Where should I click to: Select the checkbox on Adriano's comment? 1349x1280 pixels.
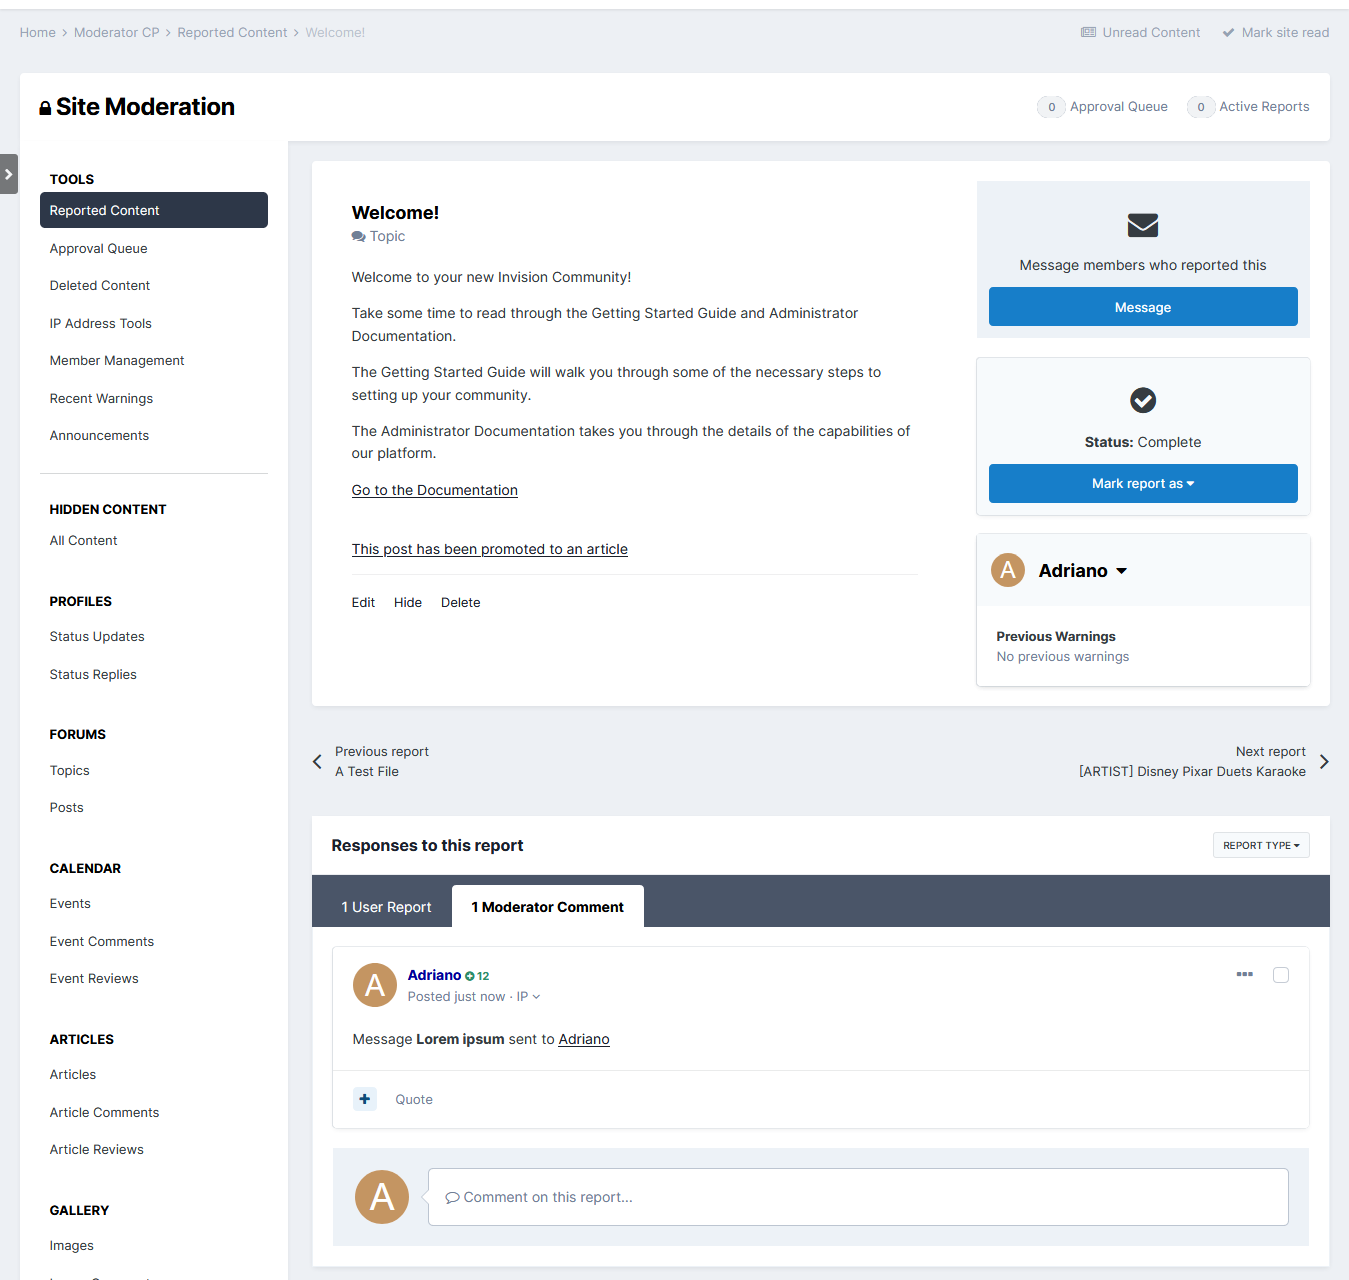point(1281,975)
